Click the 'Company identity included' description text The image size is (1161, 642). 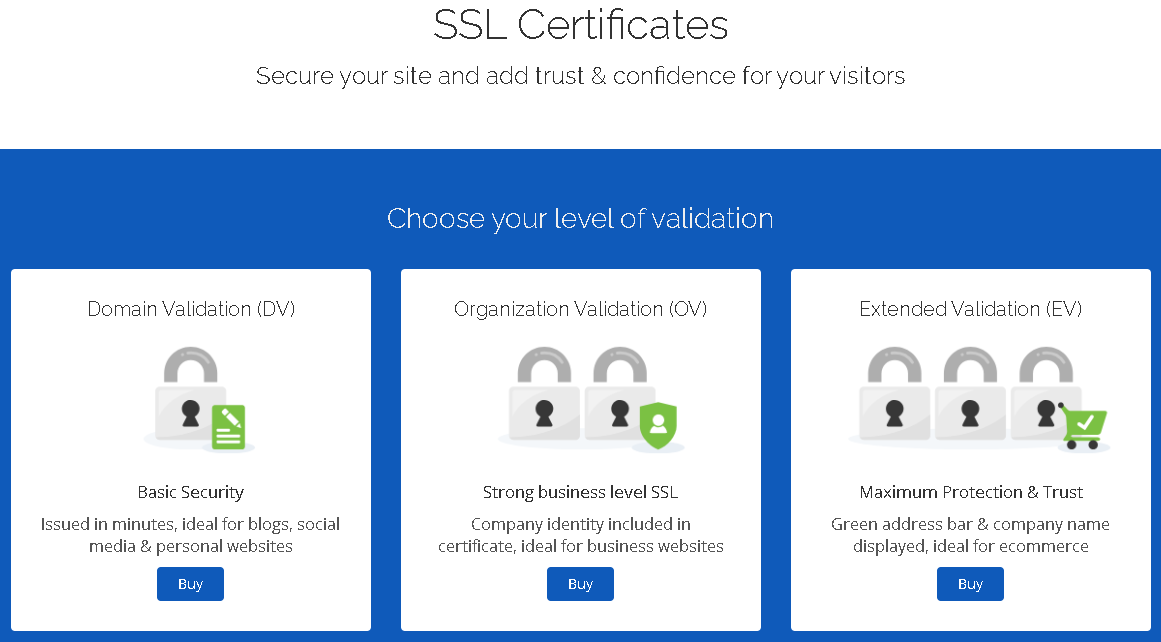pyautogui.click(x=580, y=535)
